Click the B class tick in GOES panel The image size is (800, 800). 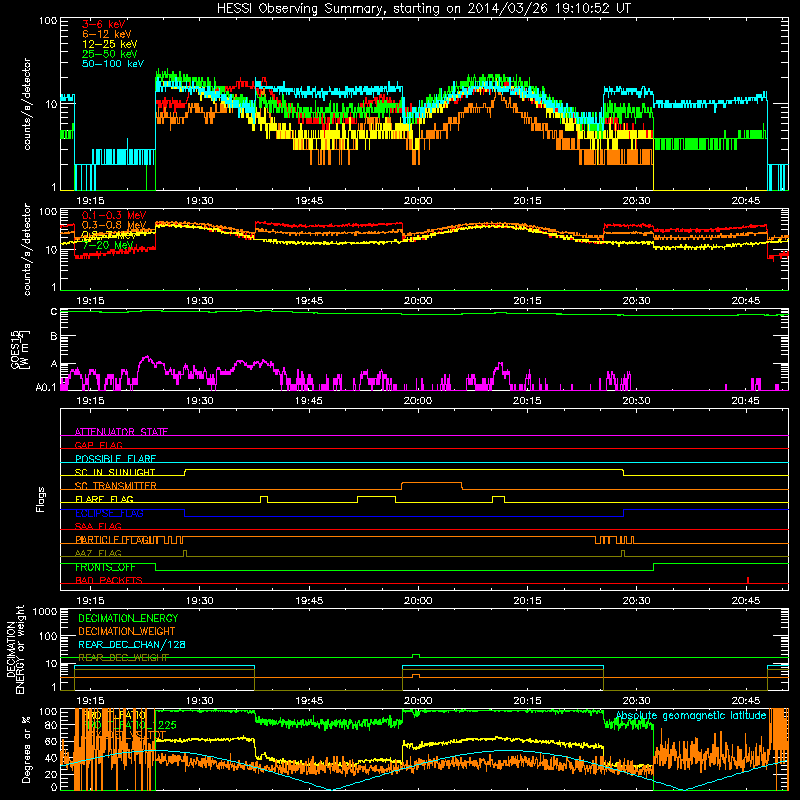pos(54,337)
